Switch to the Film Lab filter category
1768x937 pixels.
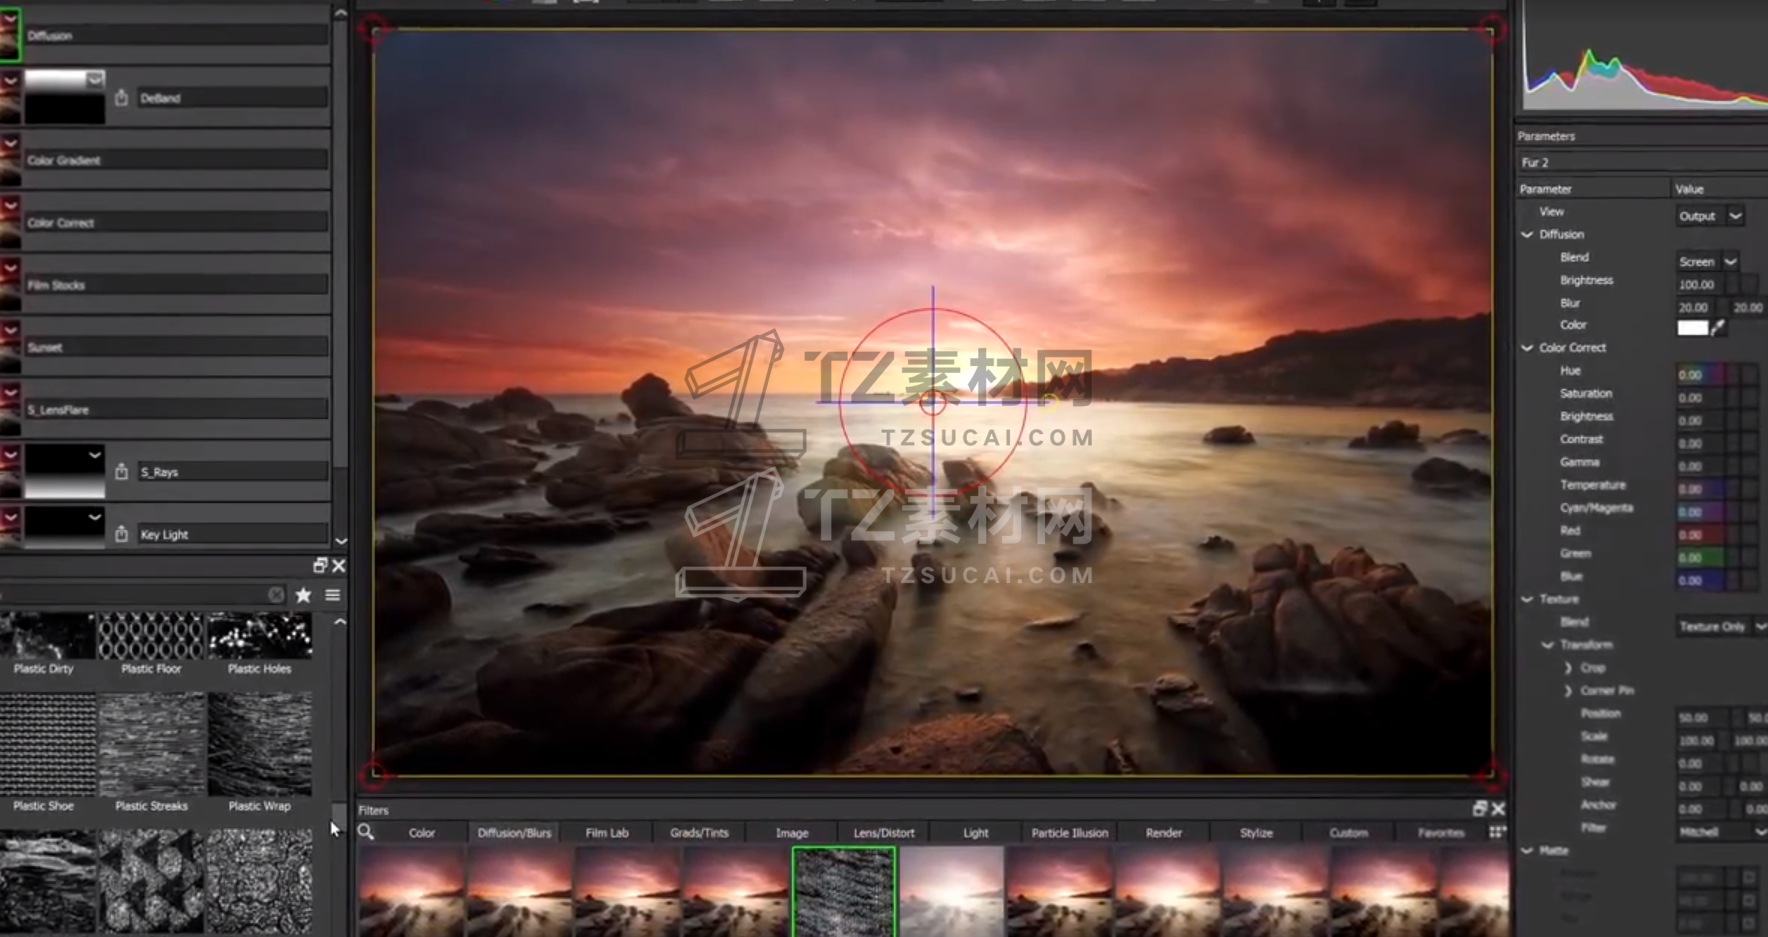607,832
